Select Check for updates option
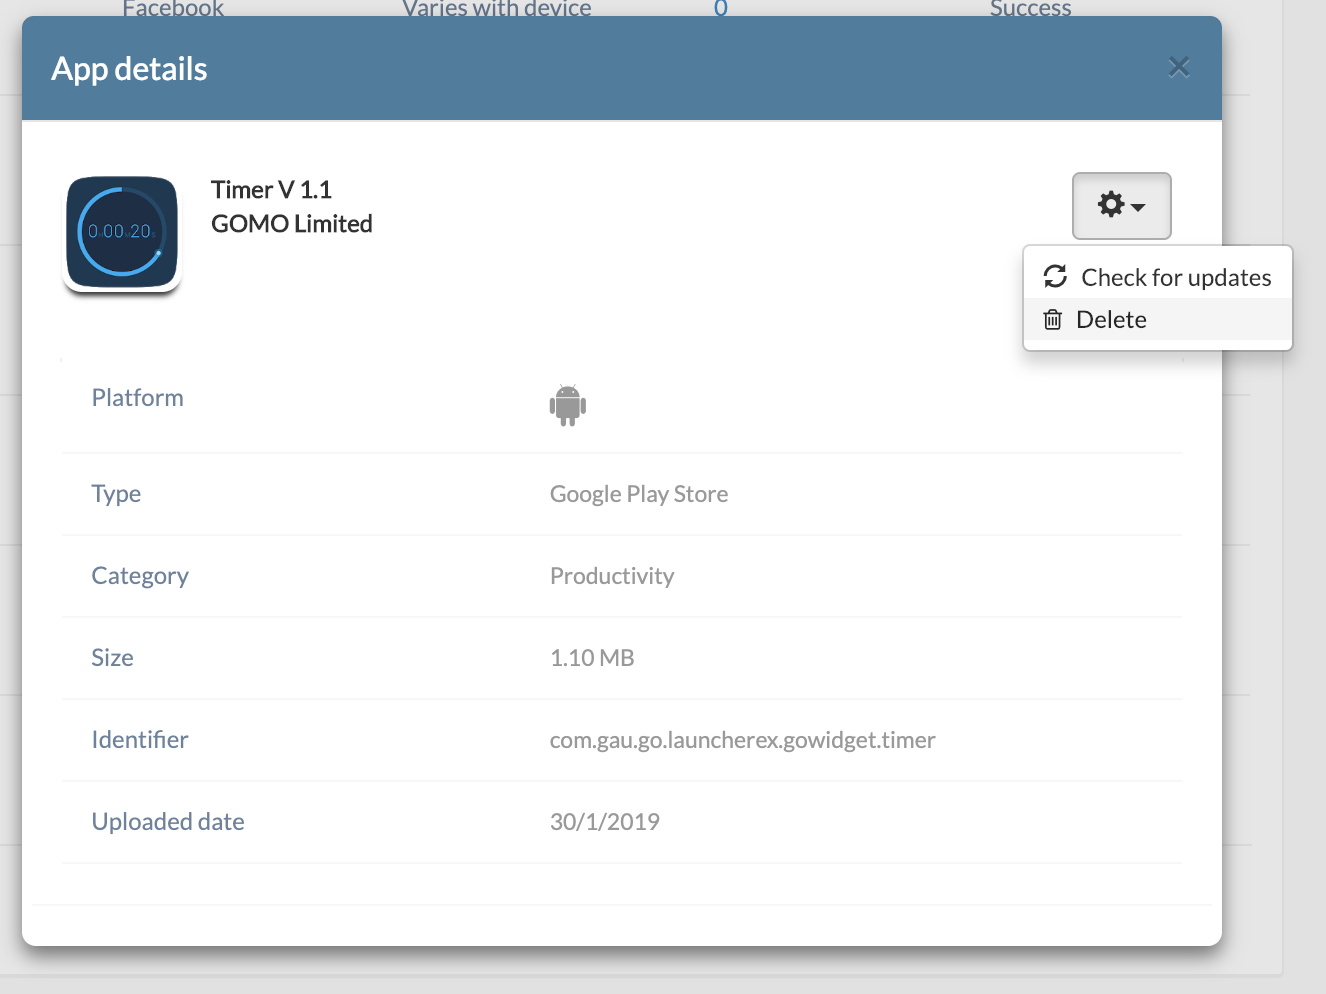 pos(1158,277)
